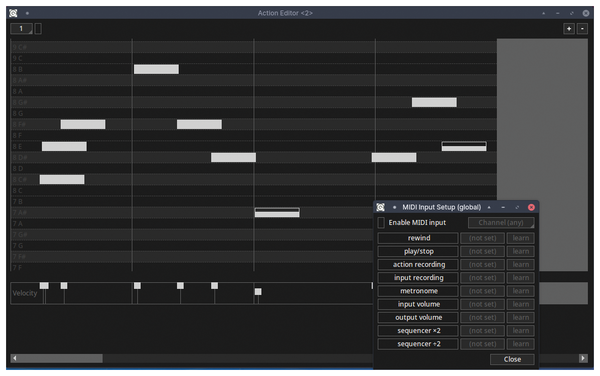The height and width of the screenshot is (376, 600).
Task: Select the note on the 8 C# row
Action: 62,179
